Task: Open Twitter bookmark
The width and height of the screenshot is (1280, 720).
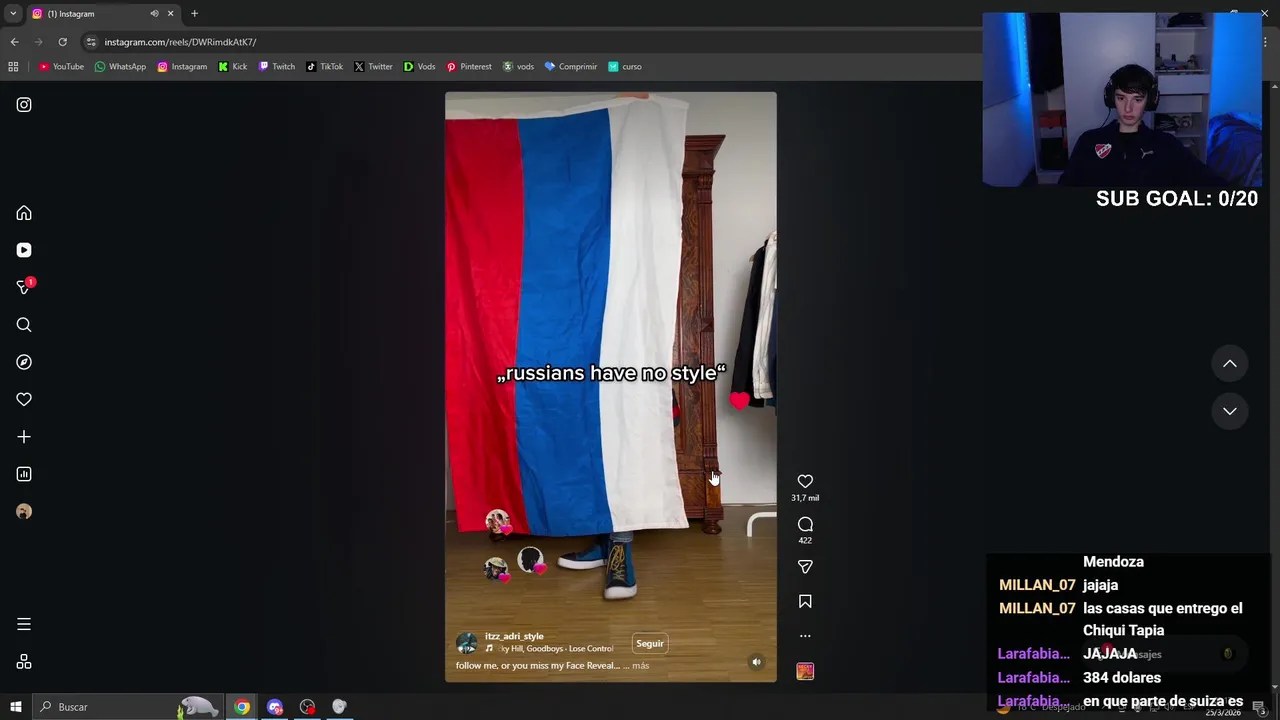Action: coord(373,67)
